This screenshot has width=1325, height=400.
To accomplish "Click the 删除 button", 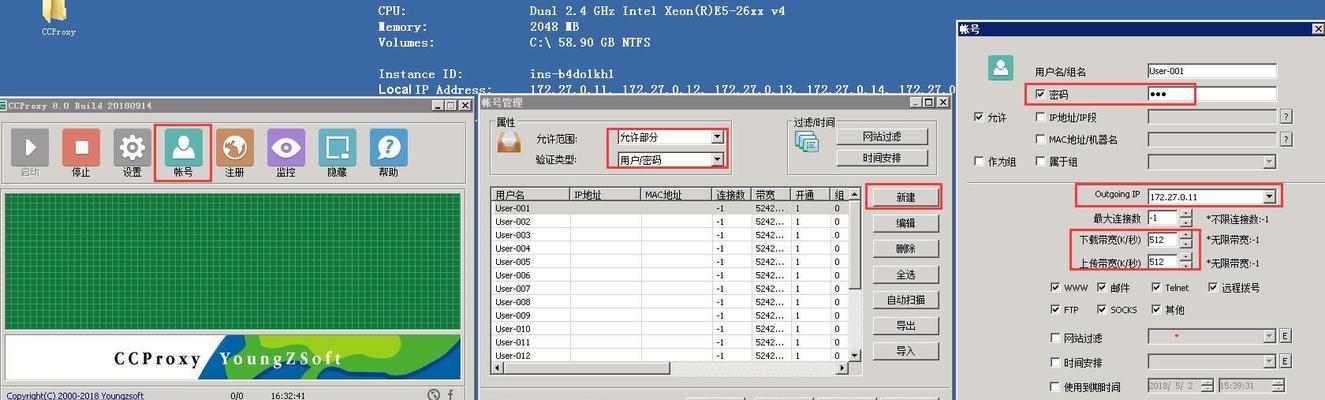I will 905,248.
